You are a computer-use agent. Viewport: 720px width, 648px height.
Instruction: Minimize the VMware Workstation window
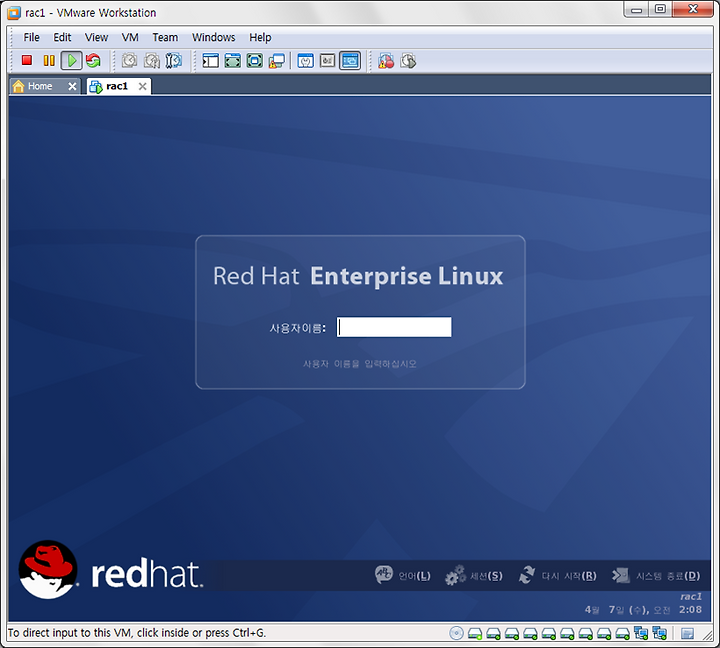tap(636, 10)
